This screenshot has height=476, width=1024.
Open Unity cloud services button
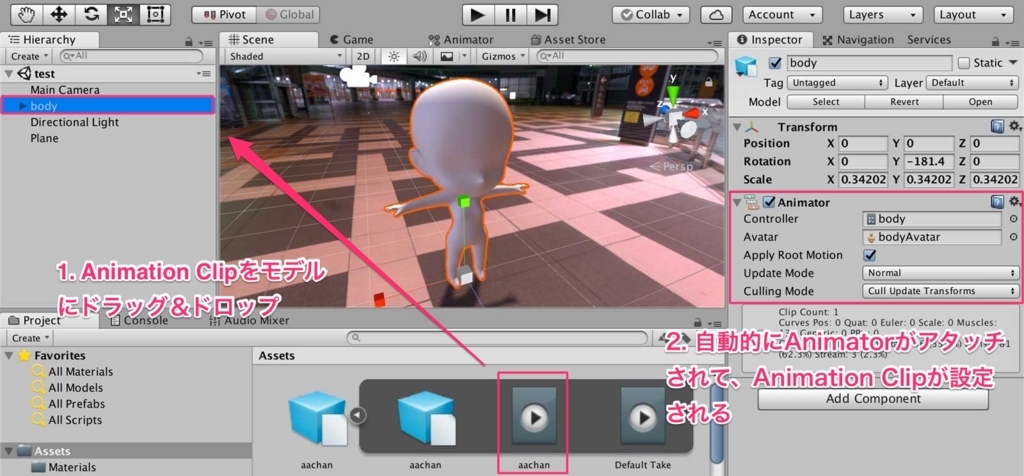(x=716, y=14)
